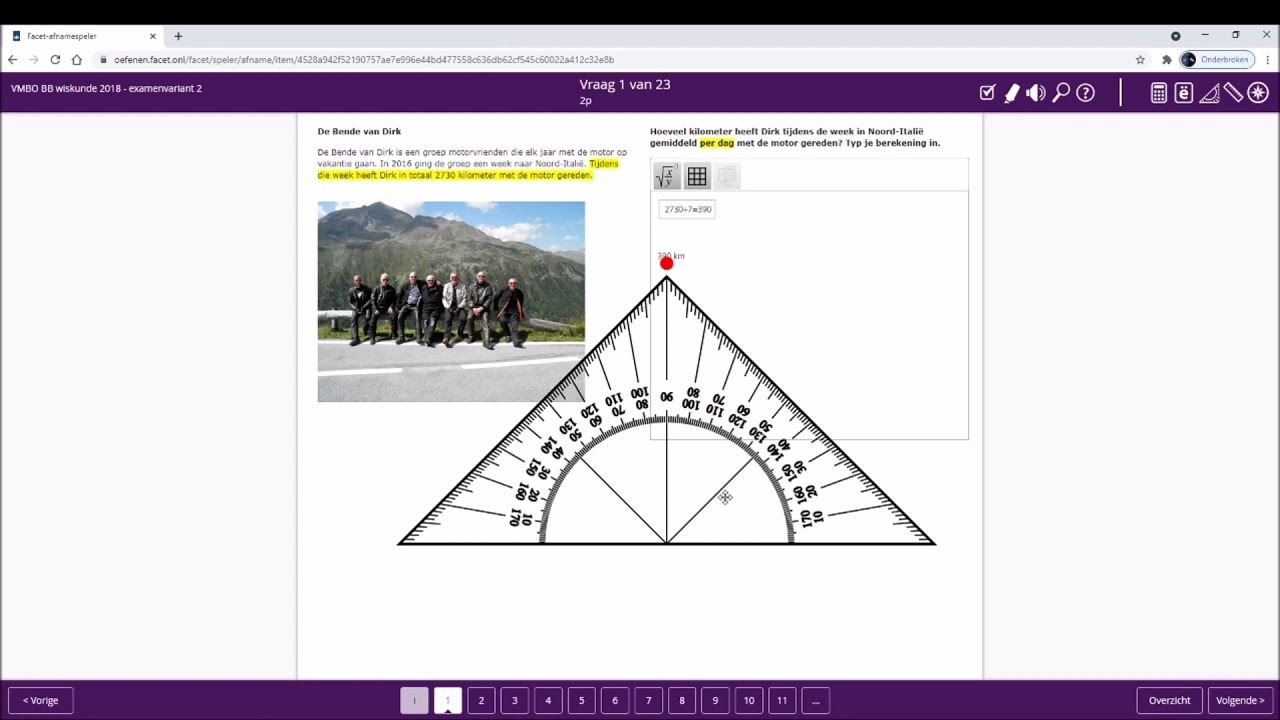Insert a table in the answer
The image size is (1280, 720).
click(697, 177)
